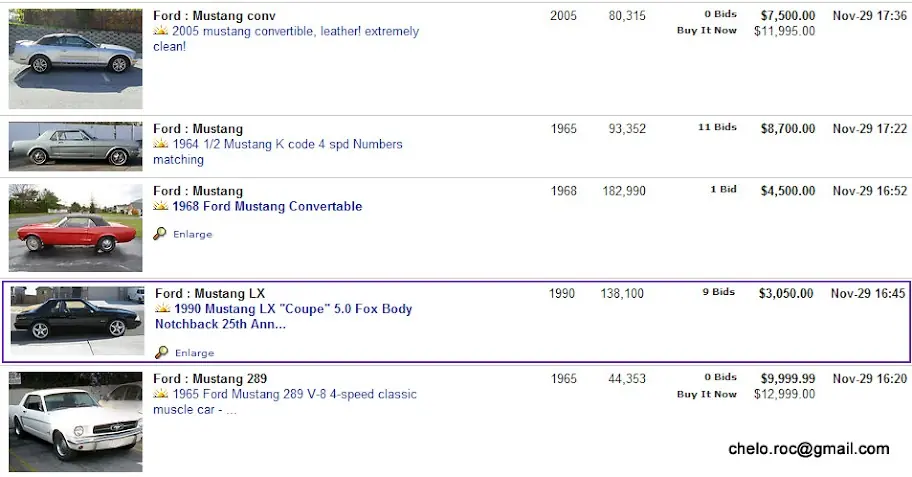
Task: Click the sunrise icon next to 1964 1/2 Mustang K code
Action: click(x=160, y=144)
